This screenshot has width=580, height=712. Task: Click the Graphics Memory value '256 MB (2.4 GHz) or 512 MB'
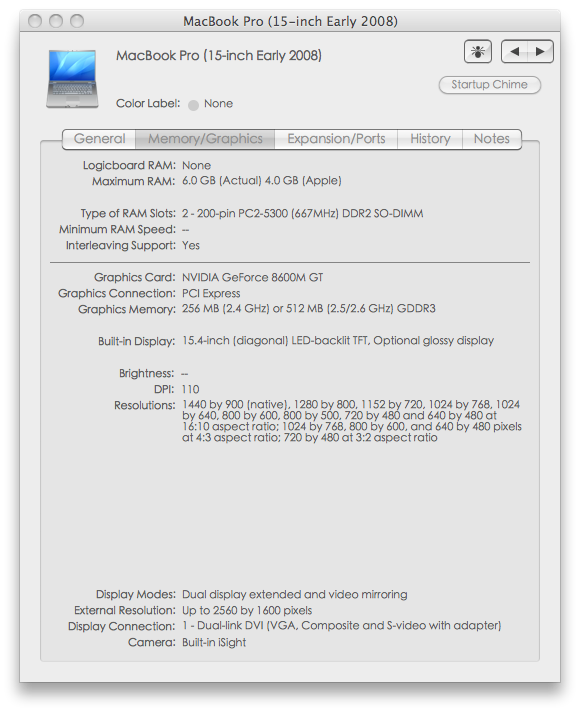(x=309, y=309)
